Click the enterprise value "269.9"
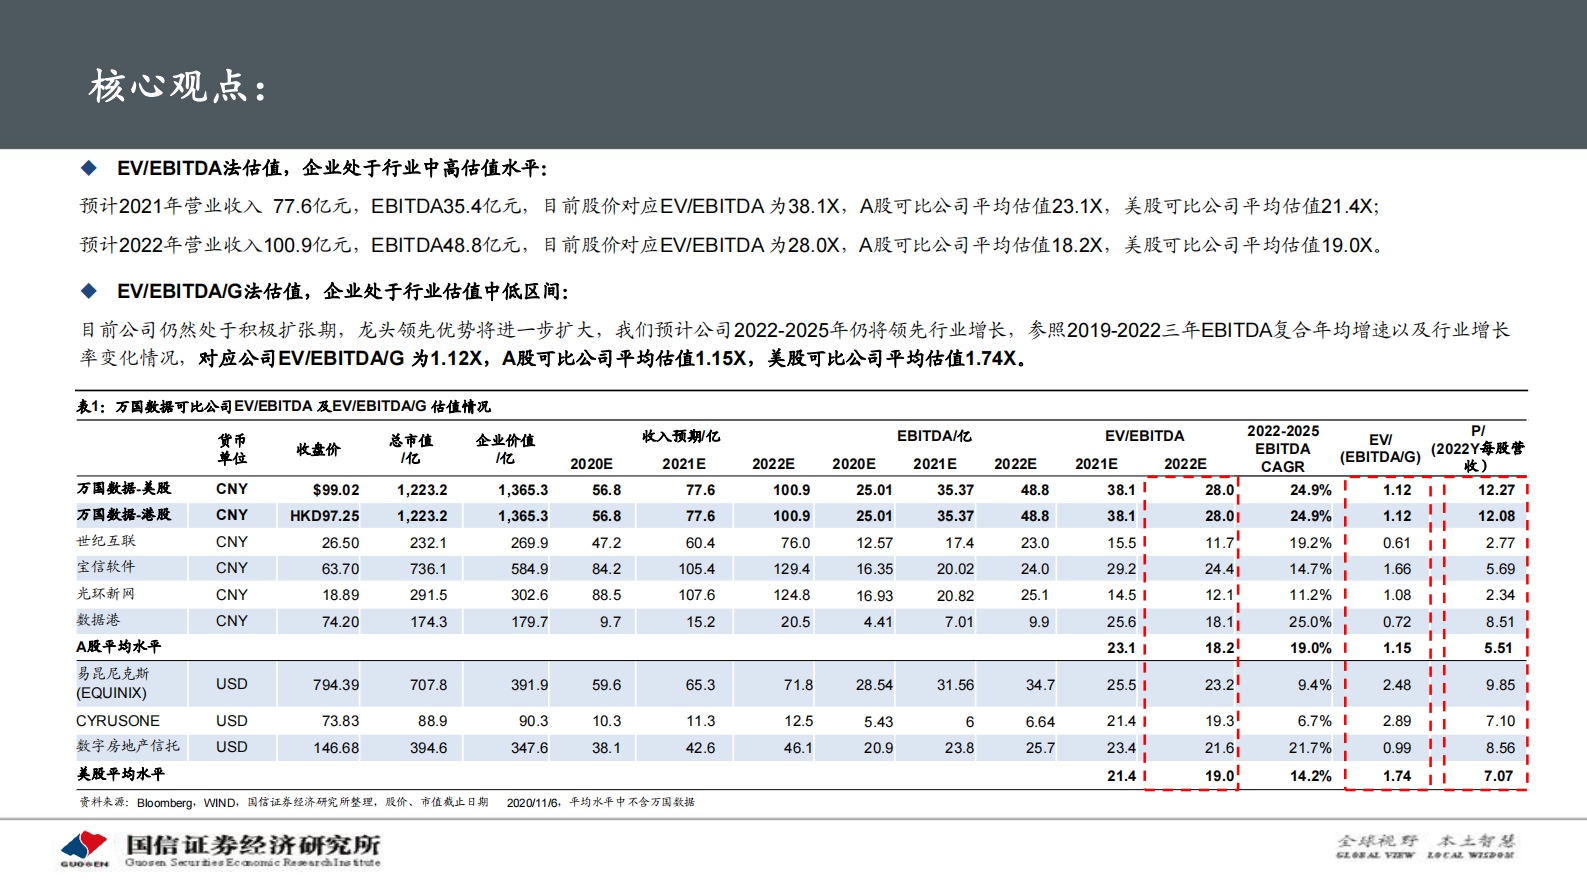This screenshot has width=1587, height=892. point(529,543)
